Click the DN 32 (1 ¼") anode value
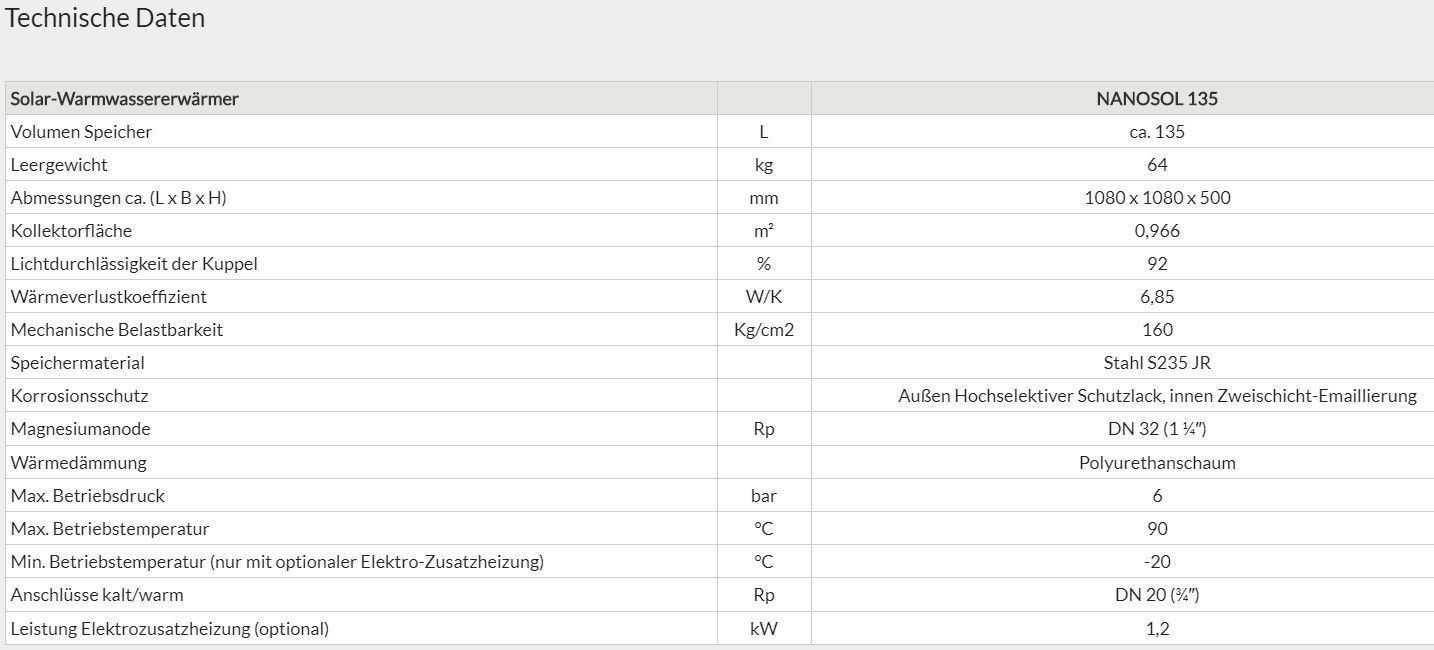The image size is (1434, 650). click(1157, 429)
